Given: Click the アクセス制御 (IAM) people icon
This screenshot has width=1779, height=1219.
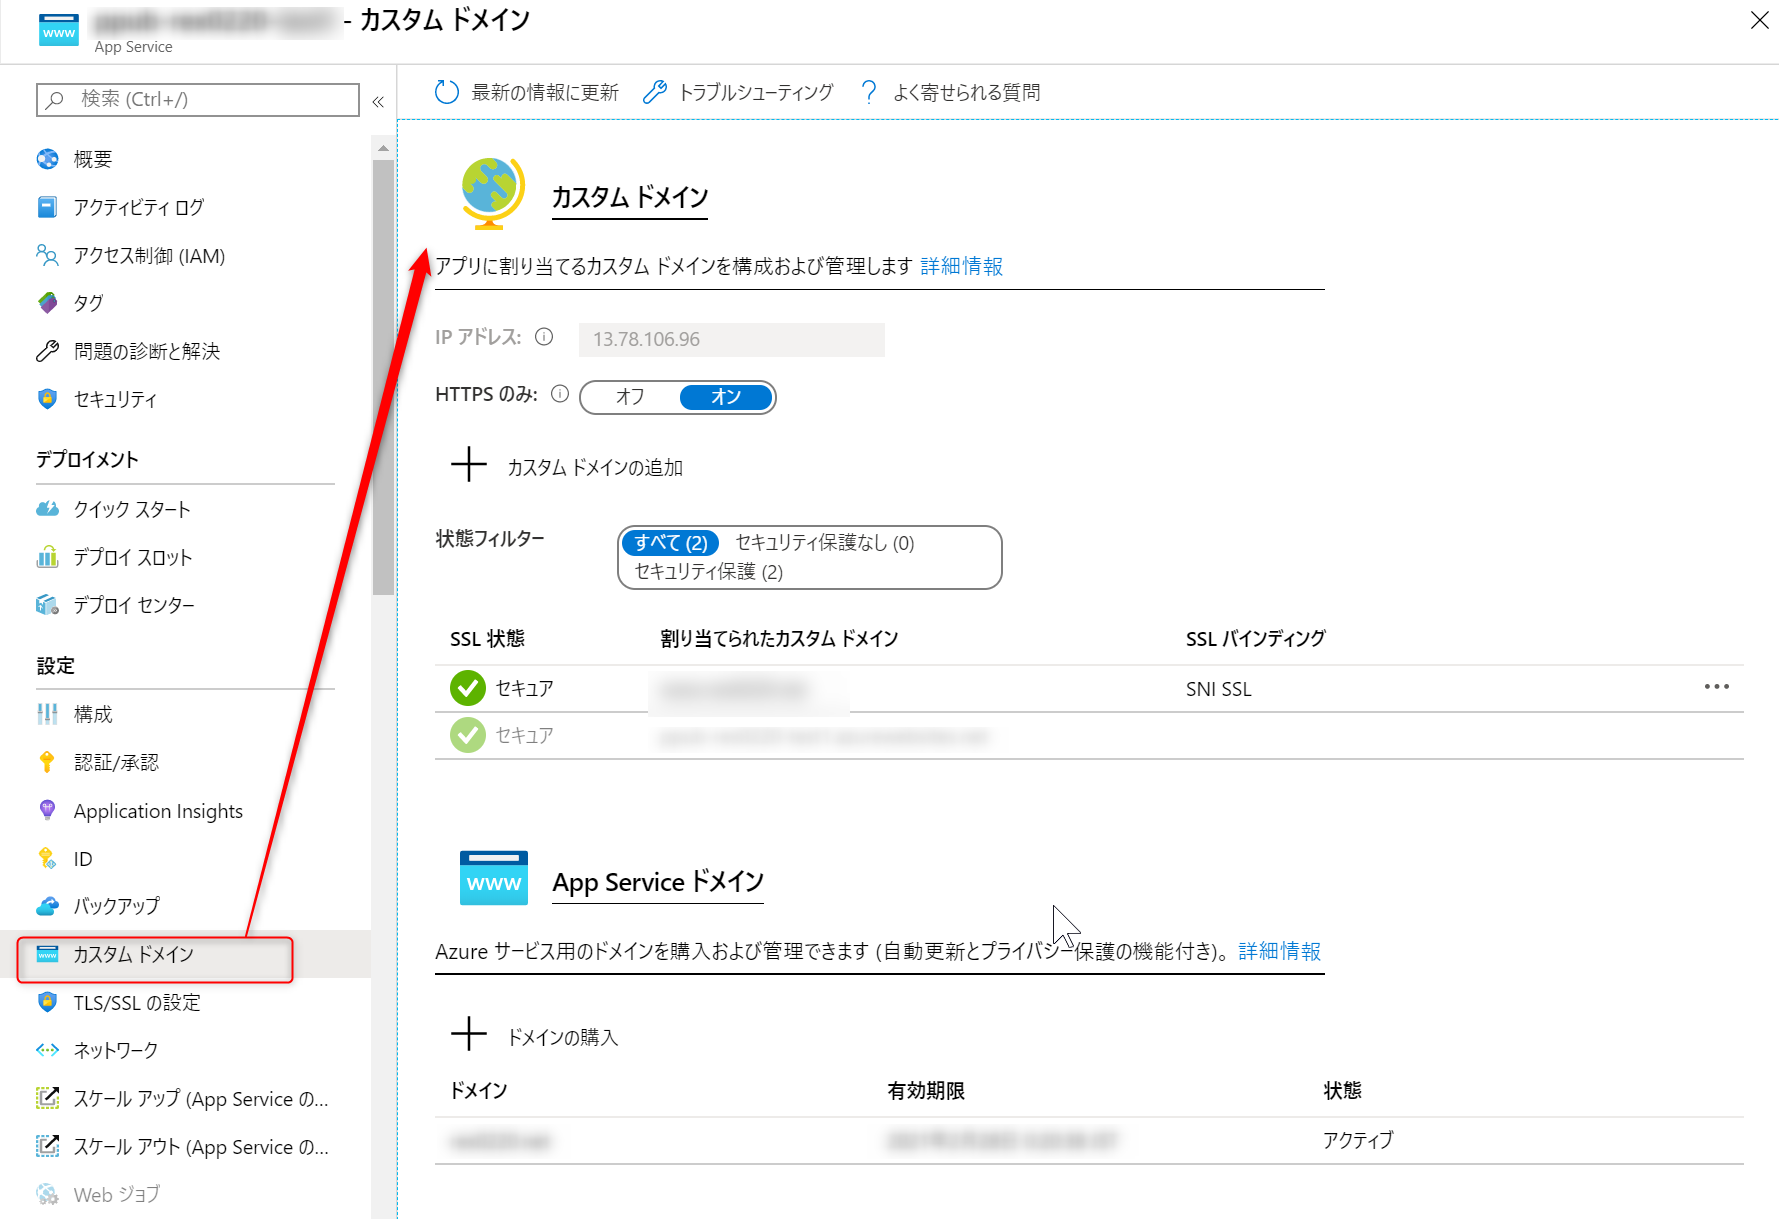Looking at the screenshot, I should (47, 255).
